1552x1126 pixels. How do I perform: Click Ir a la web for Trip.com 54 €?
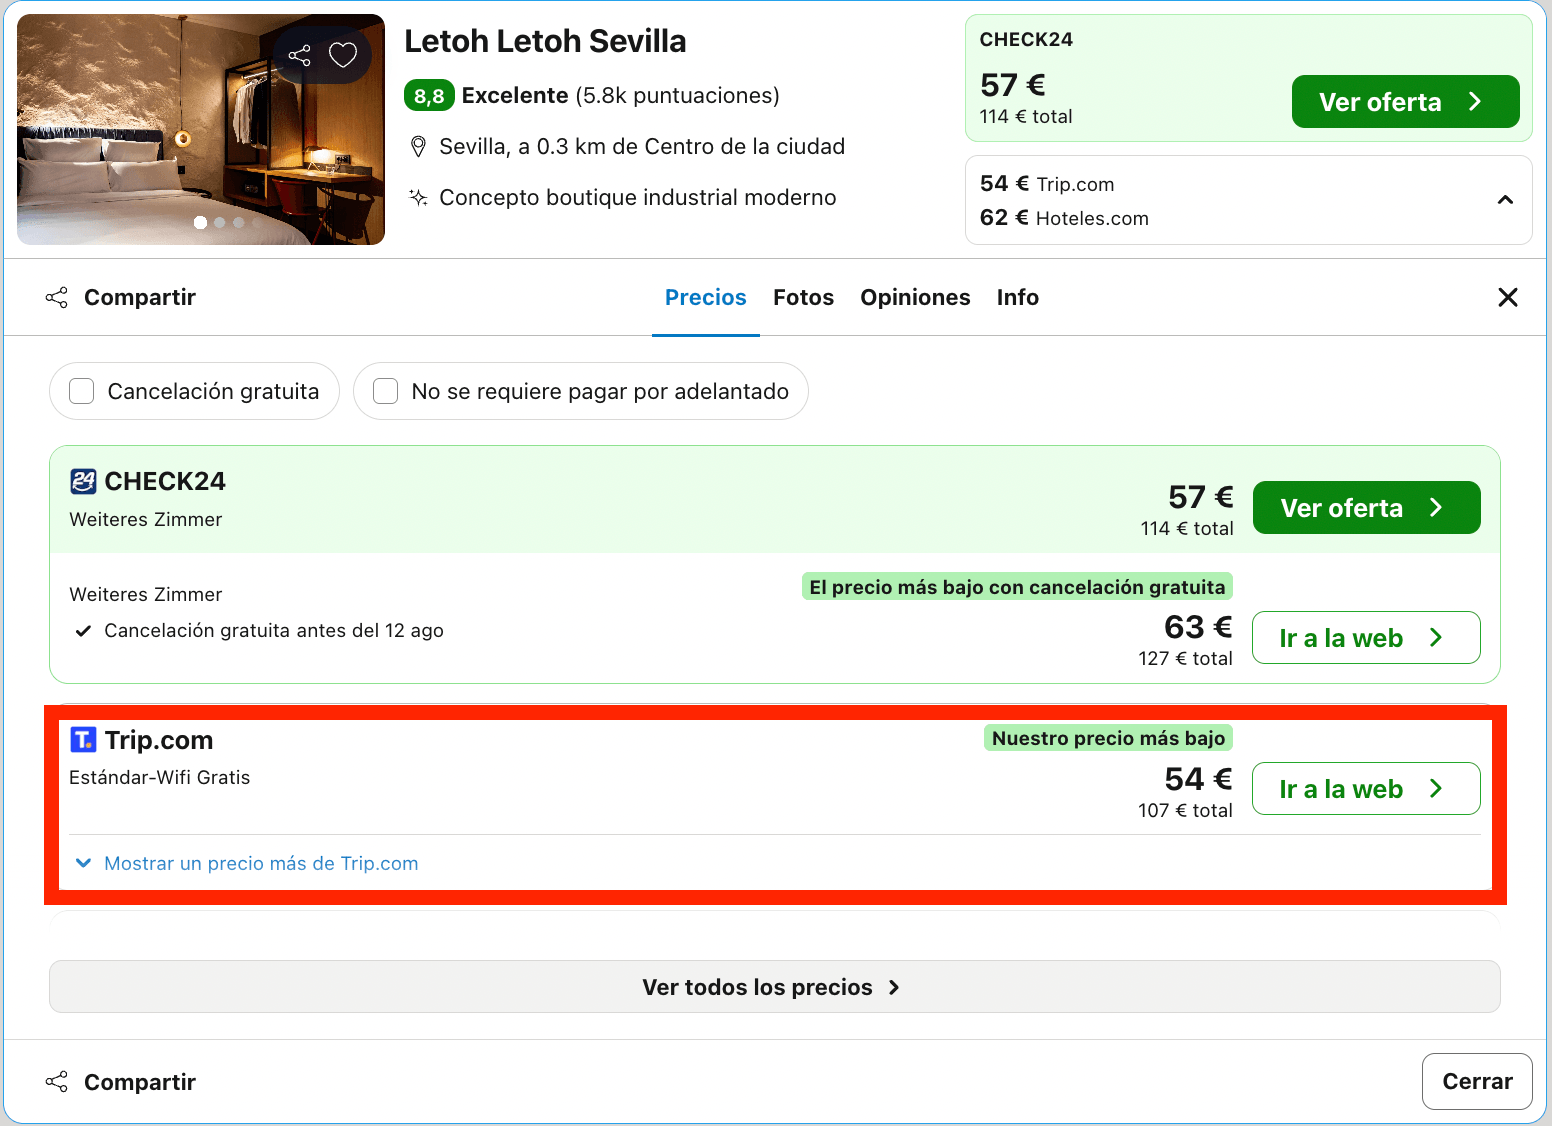(1366, 789)
